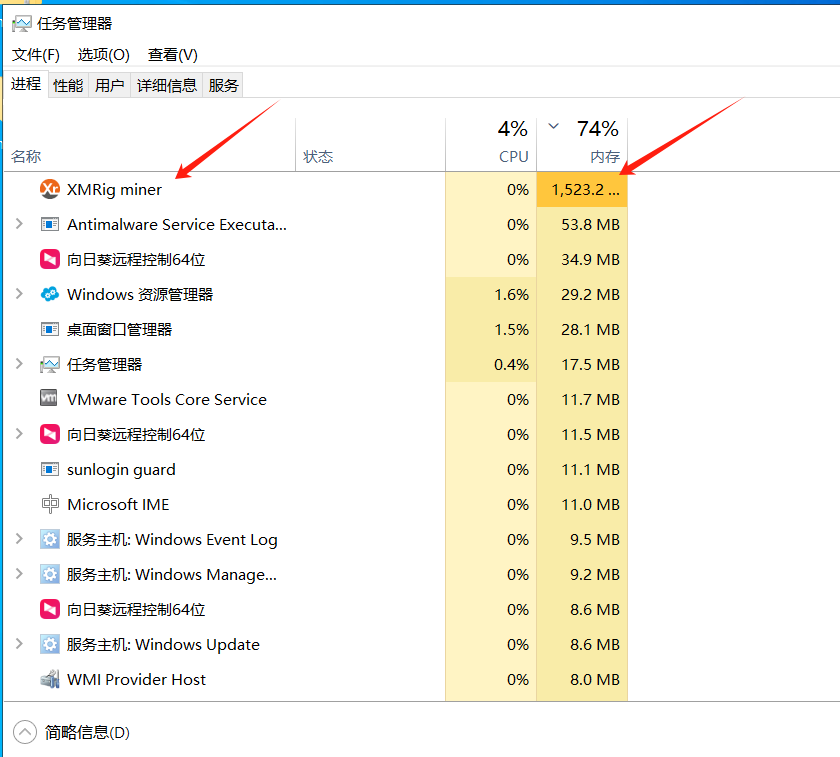Open the 查看(V) menu
Image resolution: width=840 pixels, height=757 pixels.
(x=172, y=55)
